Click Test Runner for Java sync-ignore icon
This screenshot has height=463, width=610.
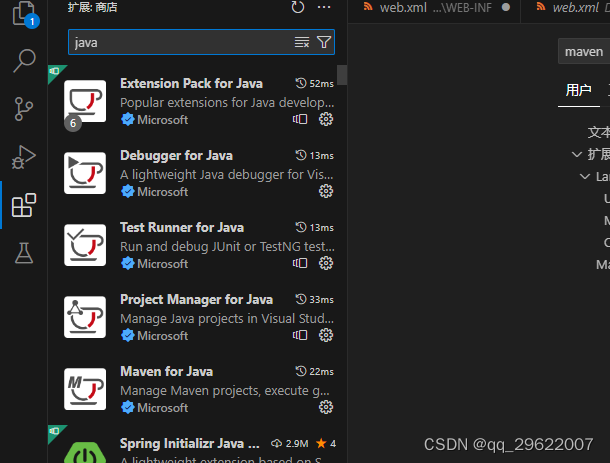pyautogui.click(x=300, y=263)
